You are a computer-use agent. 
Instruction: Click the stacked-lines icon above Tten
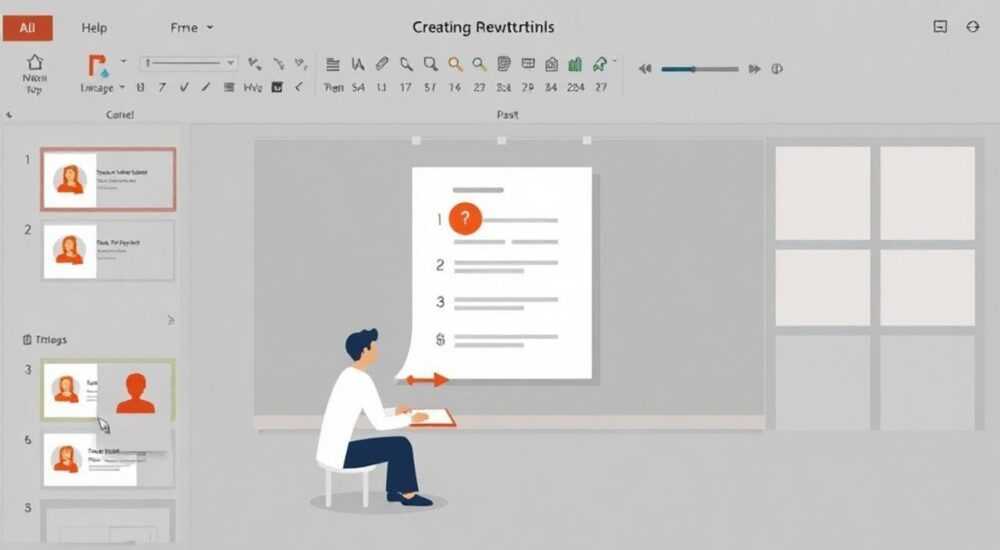(x=333, y=64)
